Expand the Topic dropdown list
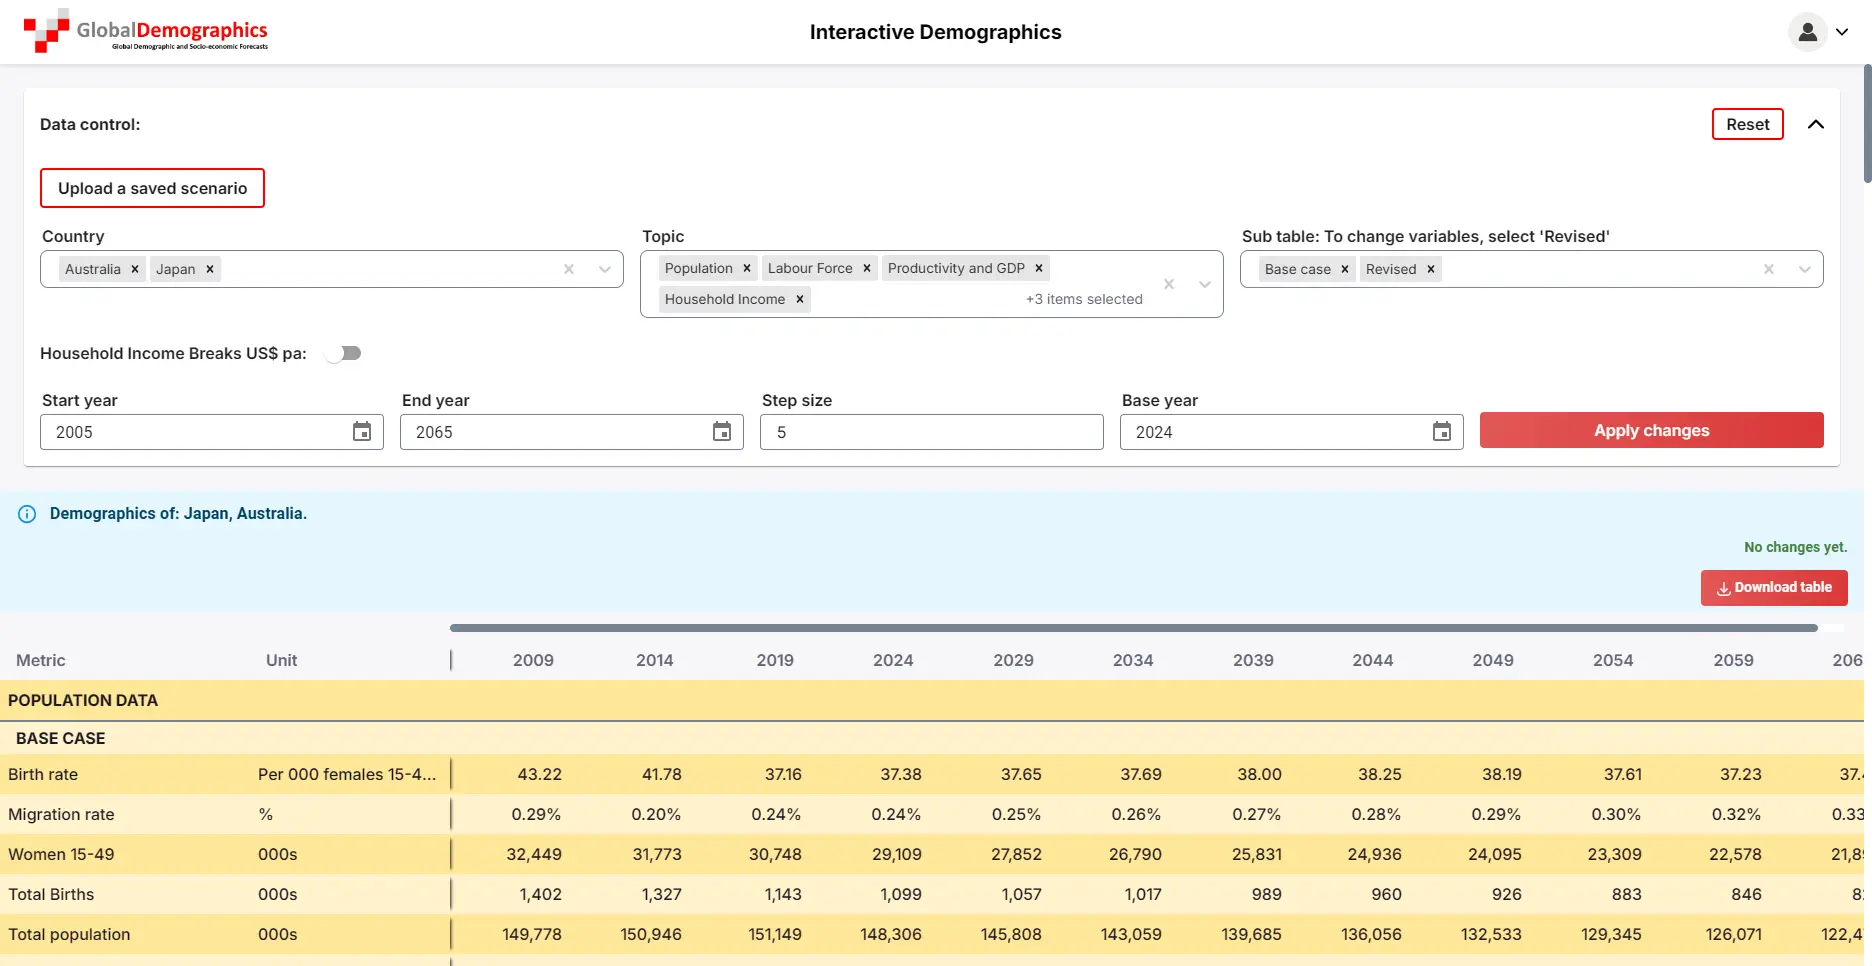This screenshot has width=1872, height=966. [x=1205, y=284]
